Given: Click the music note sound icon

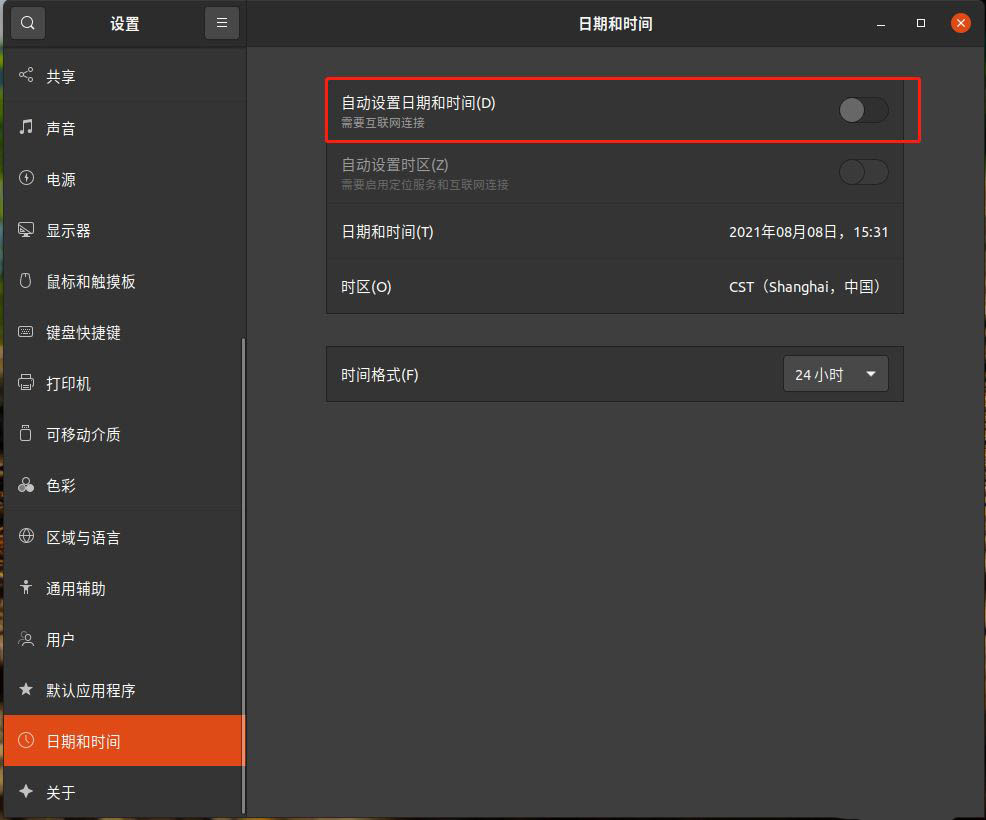Looking at the screenshot, I should coord(26,128).
